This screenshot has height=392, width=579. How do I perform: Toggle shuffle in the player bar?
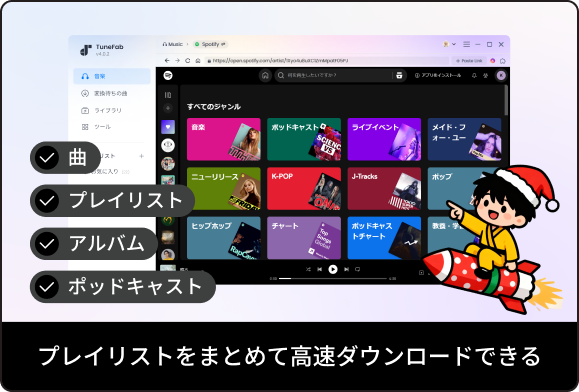coord(308,269)
